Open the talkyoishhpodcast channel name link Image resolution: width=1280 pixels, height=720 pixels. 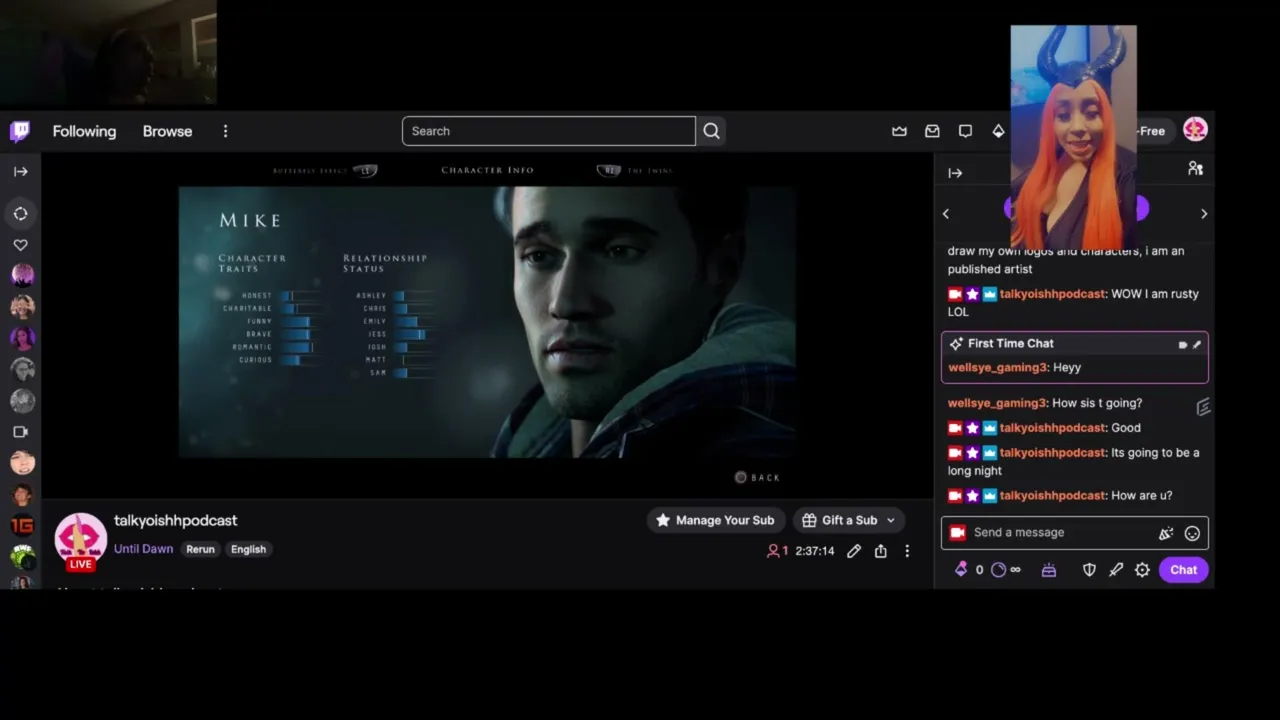(x=175, y=520)
